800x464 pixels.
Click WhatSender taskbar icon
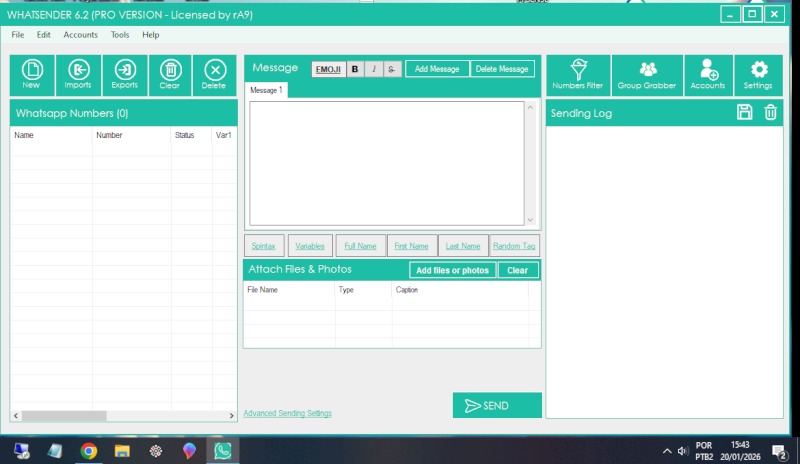pos(223,451)
